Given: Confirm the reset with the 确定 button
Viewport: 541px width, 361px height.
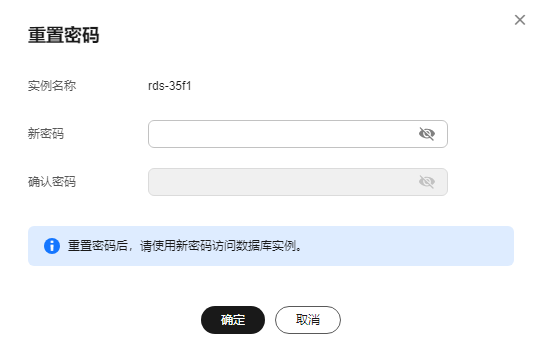Looking at the screenshot, I should point(233,320).
